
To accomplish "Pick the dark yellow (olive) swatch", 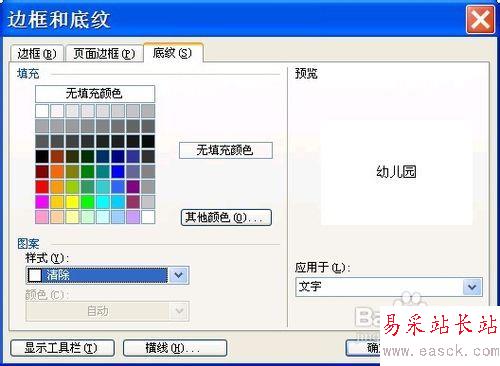I will pyautogui.click(x=72, y=172).
